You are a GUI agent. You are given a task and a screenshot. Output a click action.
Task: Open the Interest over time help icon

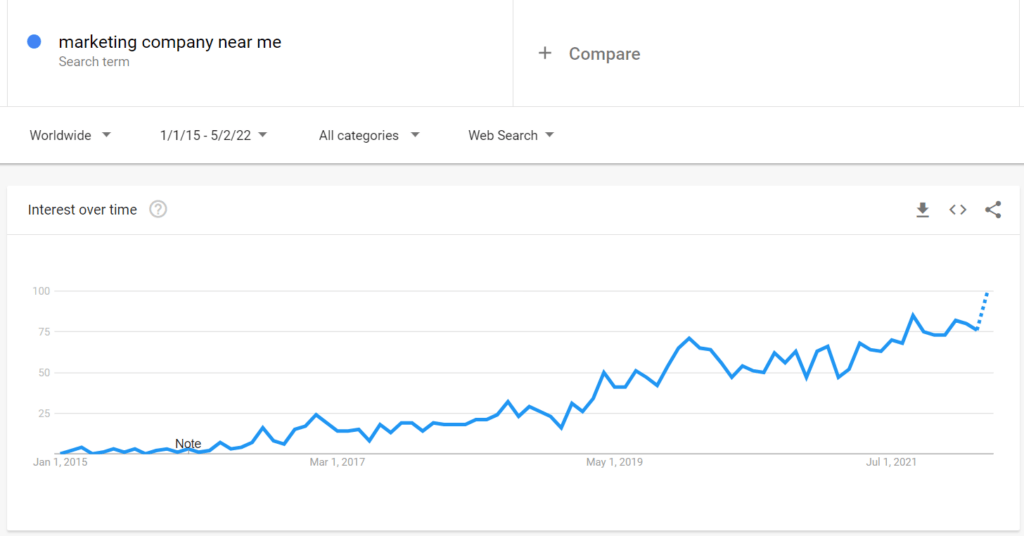(158, 210)
